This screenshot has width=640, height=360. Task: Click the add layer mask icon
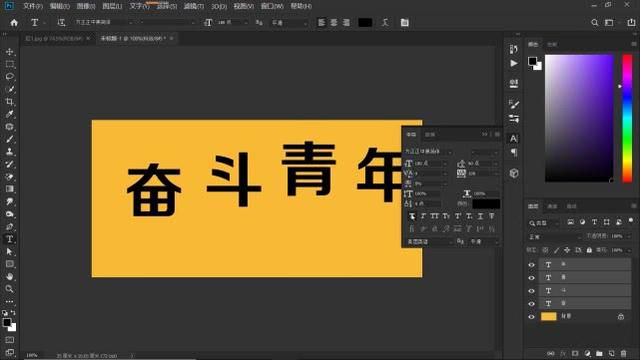click(x=575, y=353)
